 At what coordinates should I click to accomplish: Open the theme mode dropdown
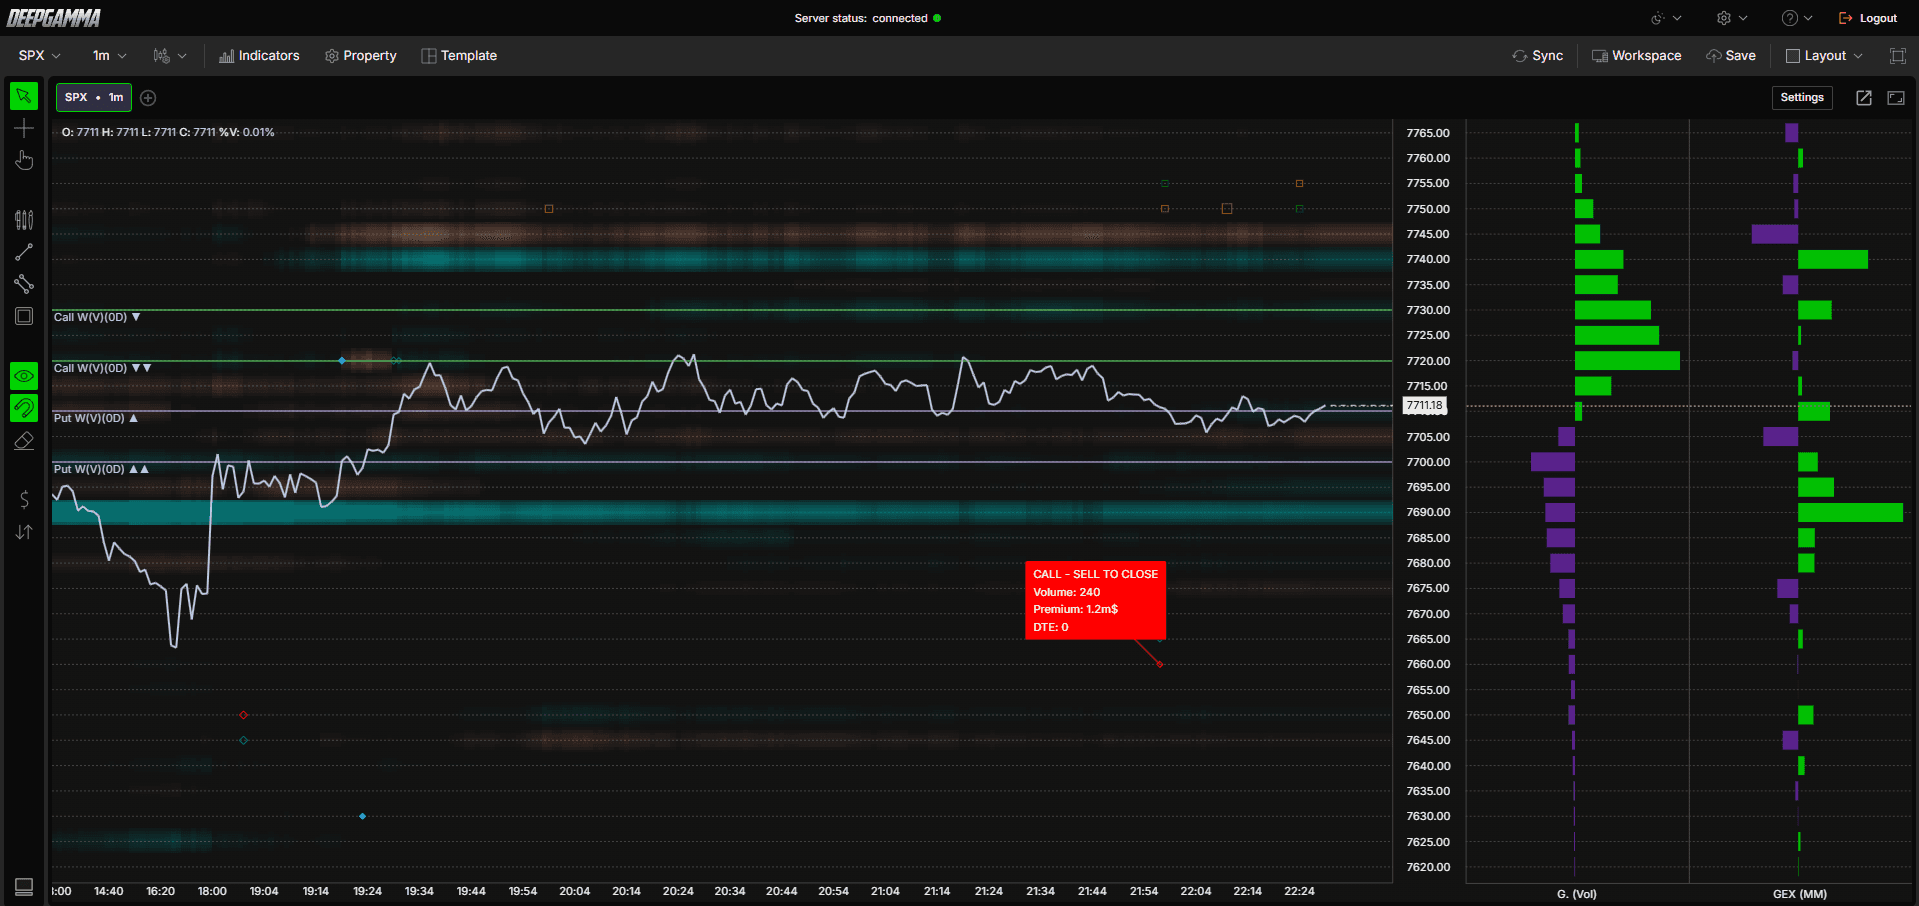point(1666,18)
